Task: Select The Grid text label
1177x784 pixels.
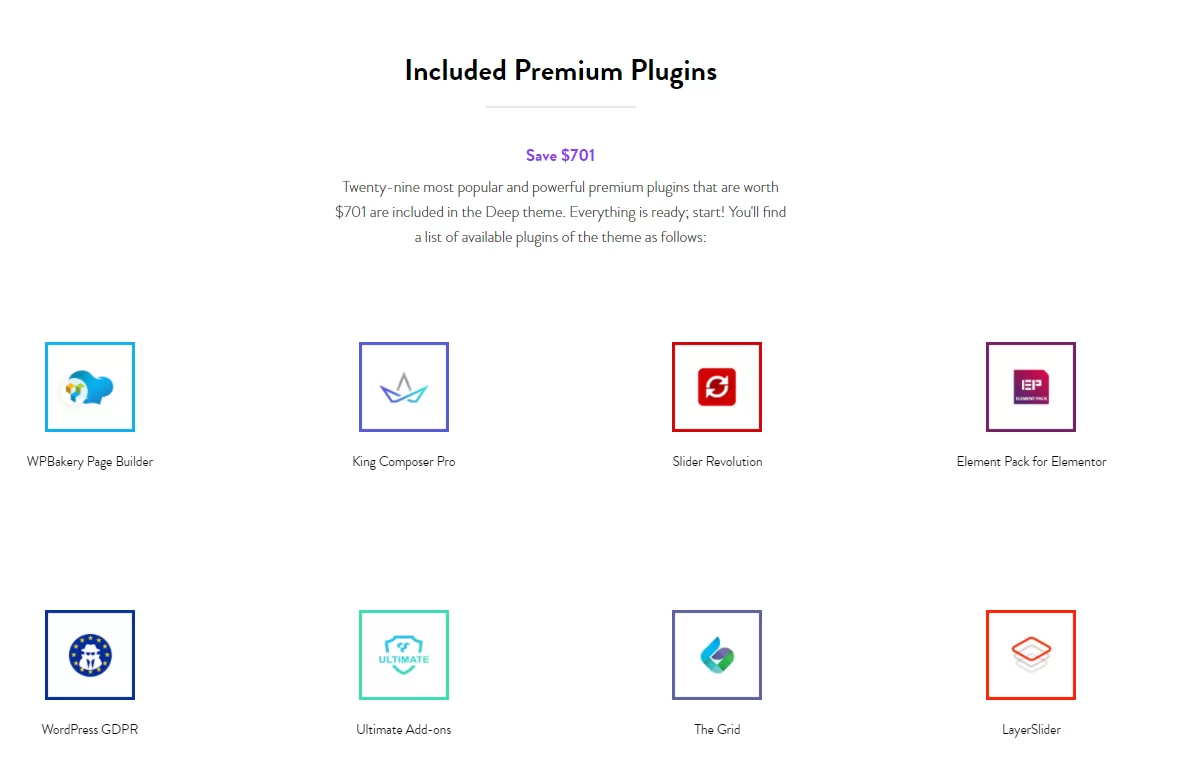Action: click(717, 730)
